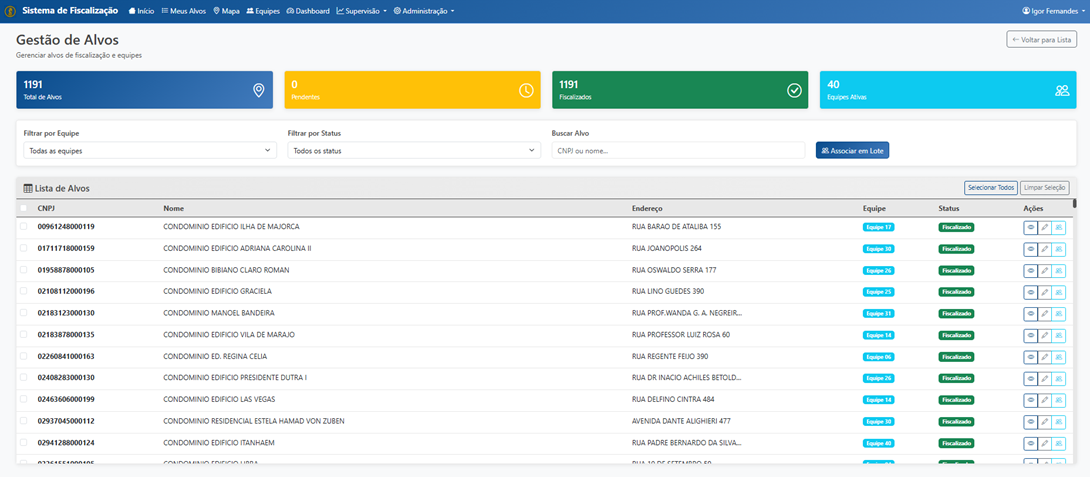
Task: Toggle the select-all checkbox in table header
Action: (24, 208)
